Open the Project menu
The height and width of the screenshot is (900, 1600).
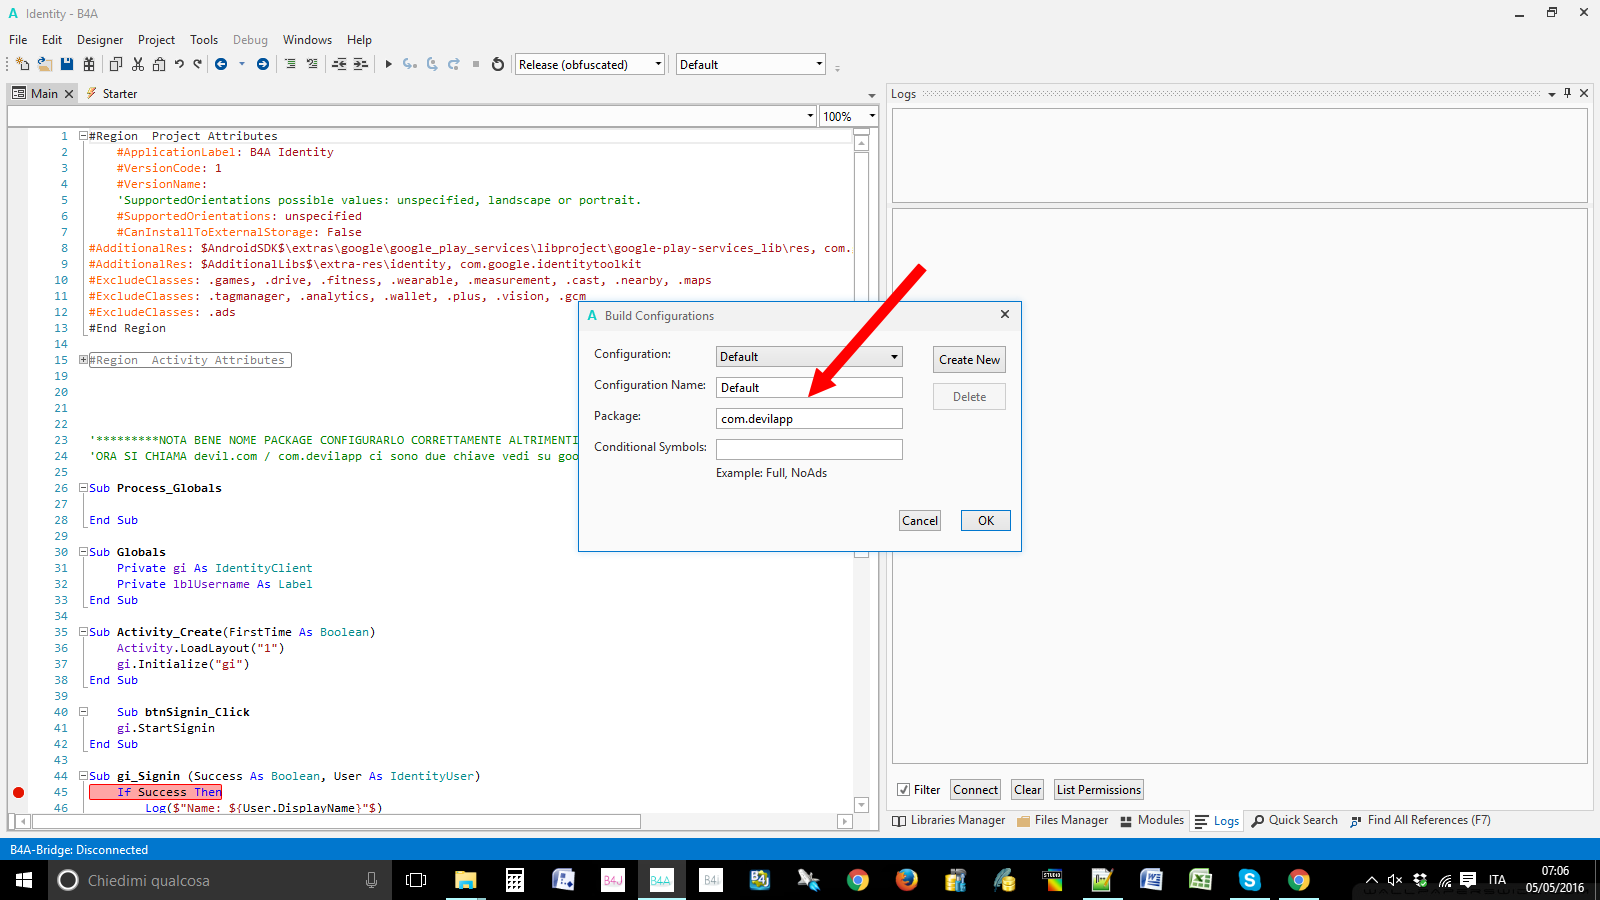click(156, 40)
